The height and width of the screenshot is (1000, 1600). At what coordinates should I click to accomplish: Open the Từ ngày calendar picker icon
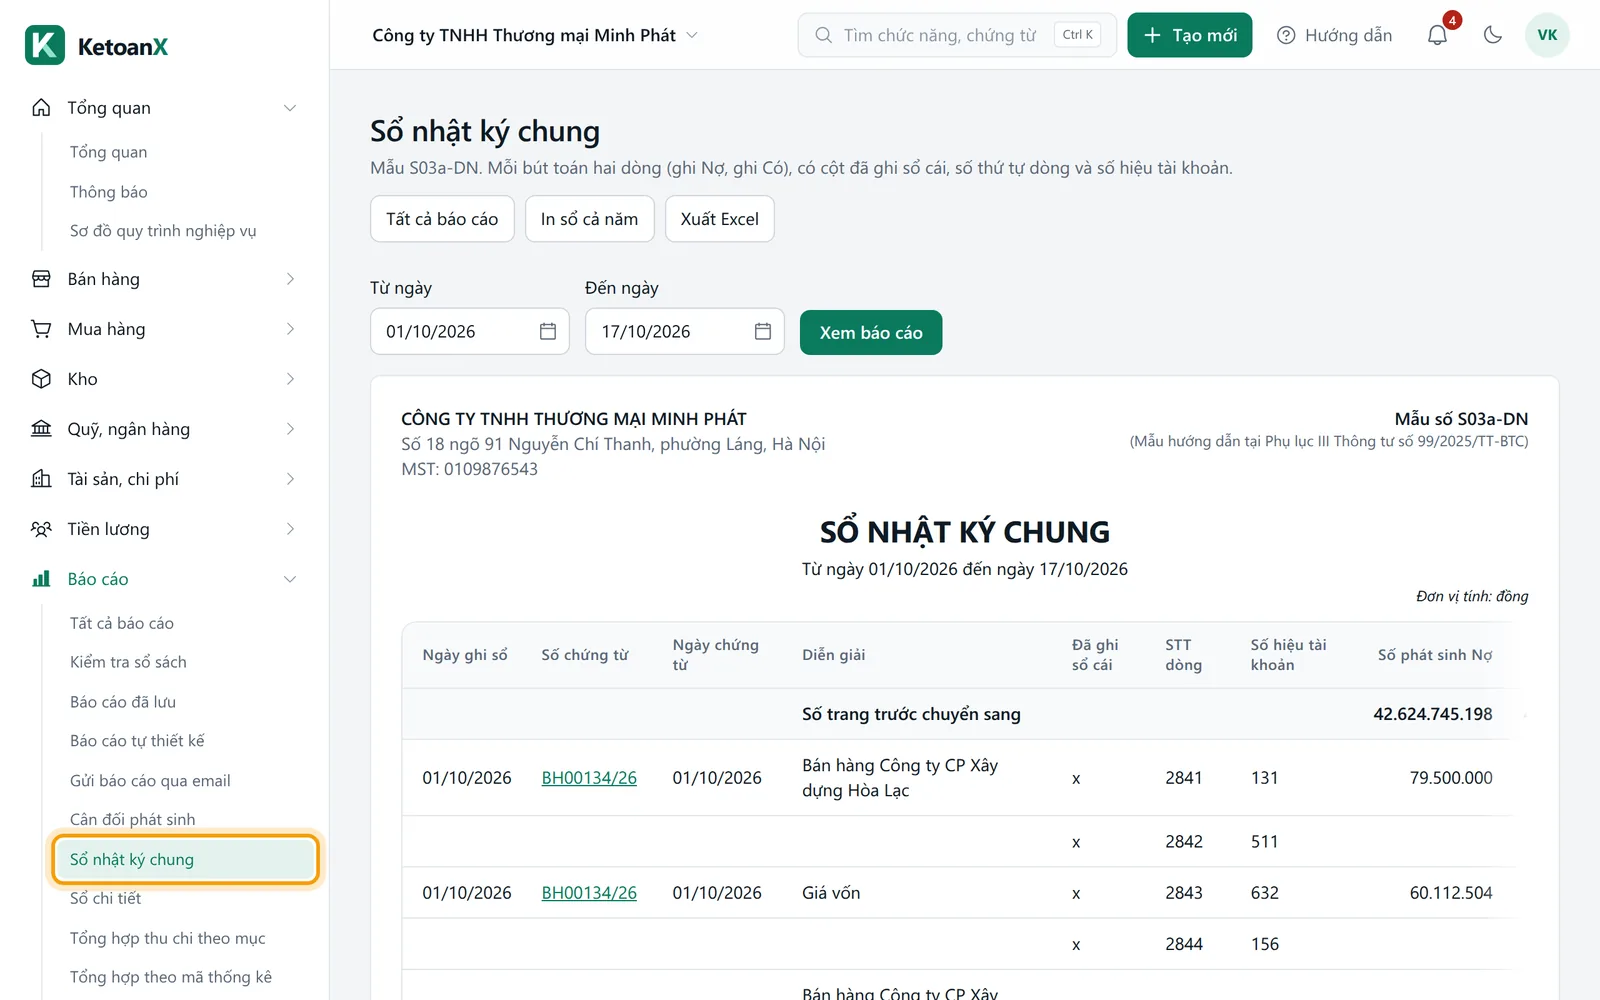point(548,331)
